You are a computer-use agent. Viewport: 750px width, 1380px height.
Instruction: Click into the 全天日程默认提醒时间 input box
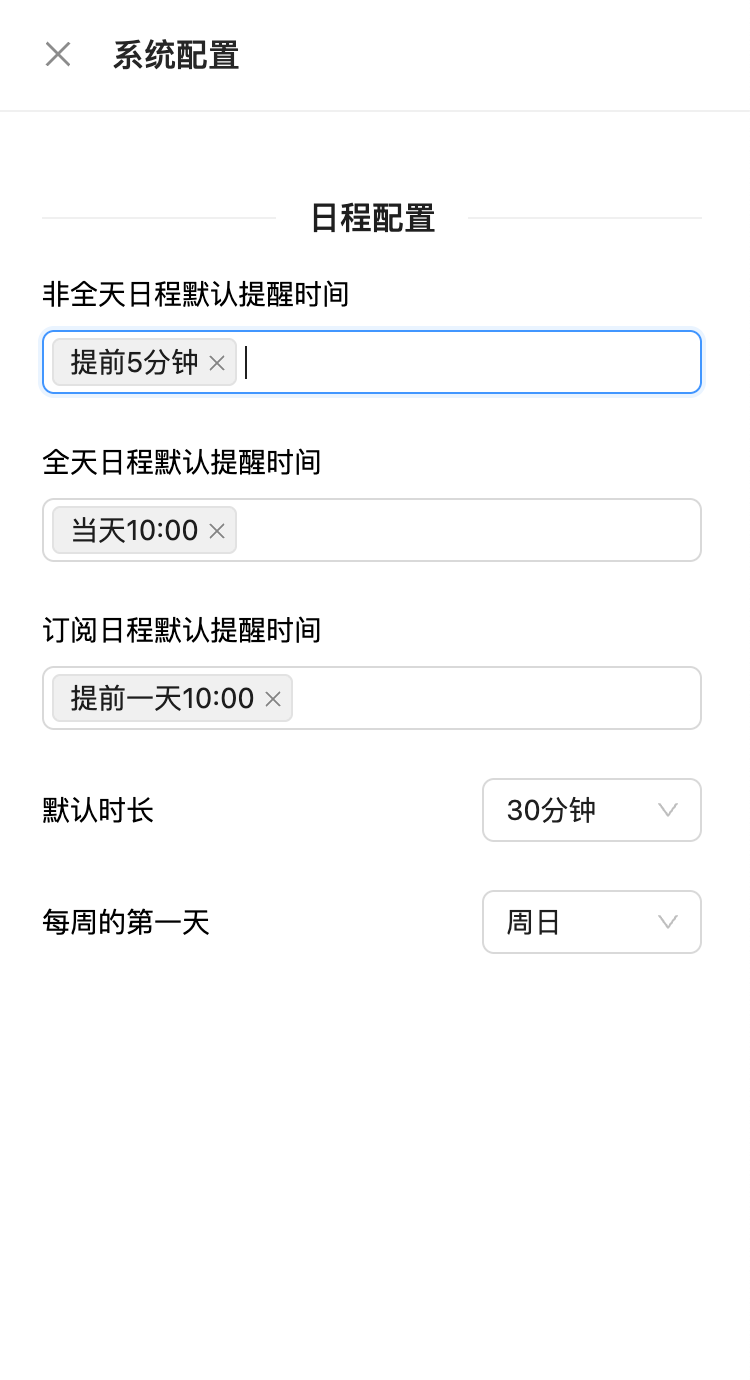click(x=468, y=530)
